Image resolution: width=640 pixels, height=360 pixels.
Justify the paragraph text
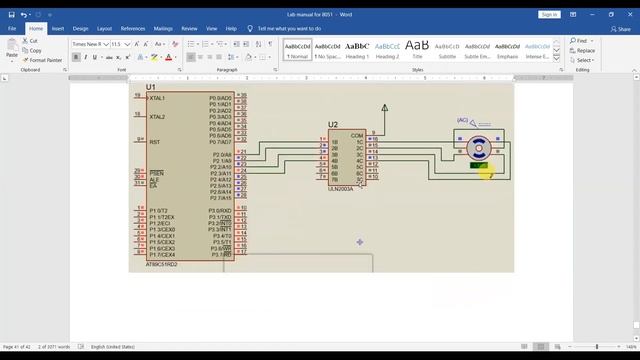219,58
